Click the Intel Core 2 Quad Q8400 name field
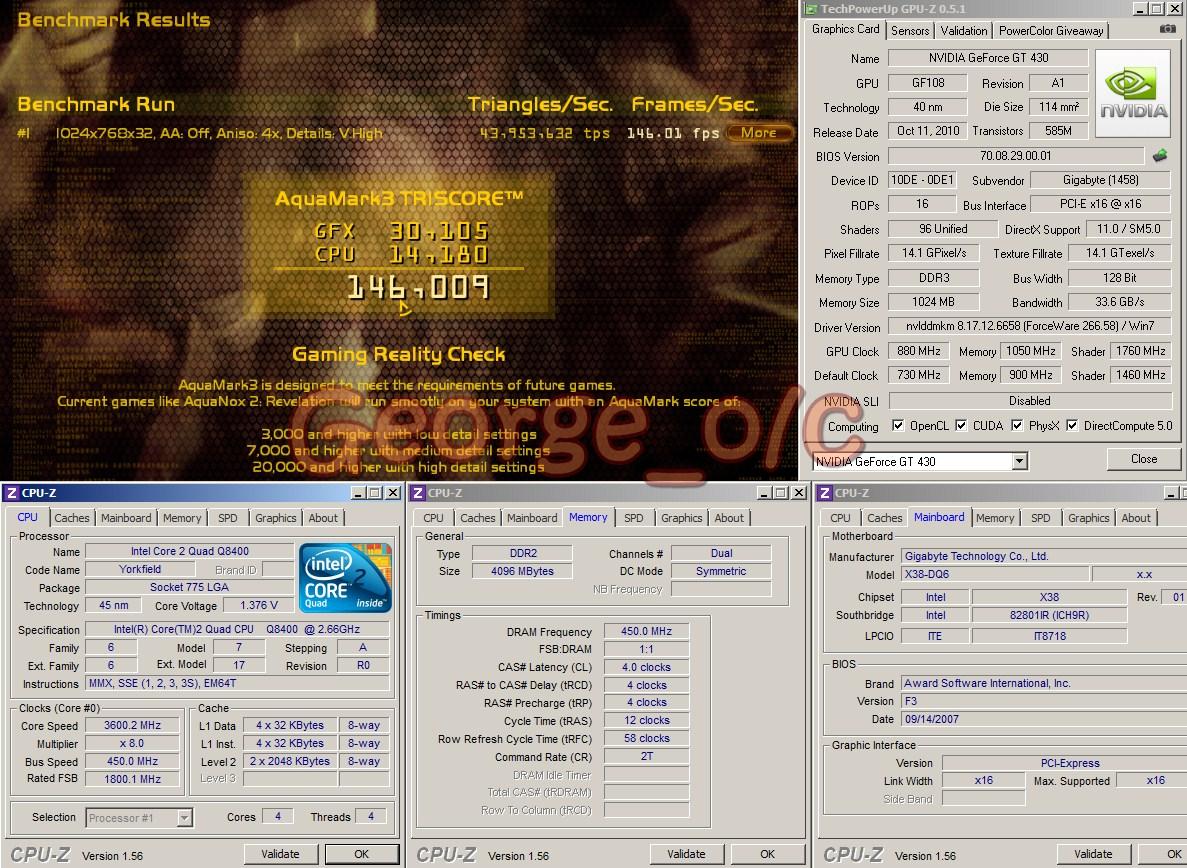The image size is (1187, 868). pyautogui.click(x=189, y=551)
